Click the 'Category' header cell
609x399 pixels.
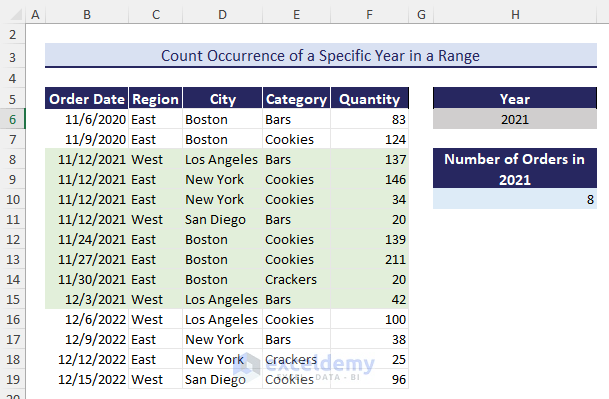296,99
